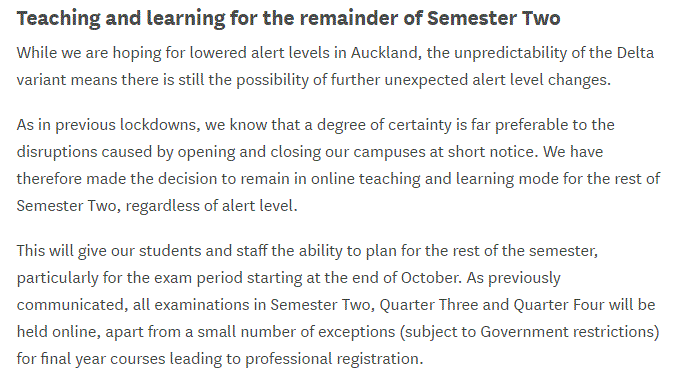This screenshot has height=373, width=684.
Task: Click the phrase 'Government restrictions' in parentheses
Action: click(567, 332)
